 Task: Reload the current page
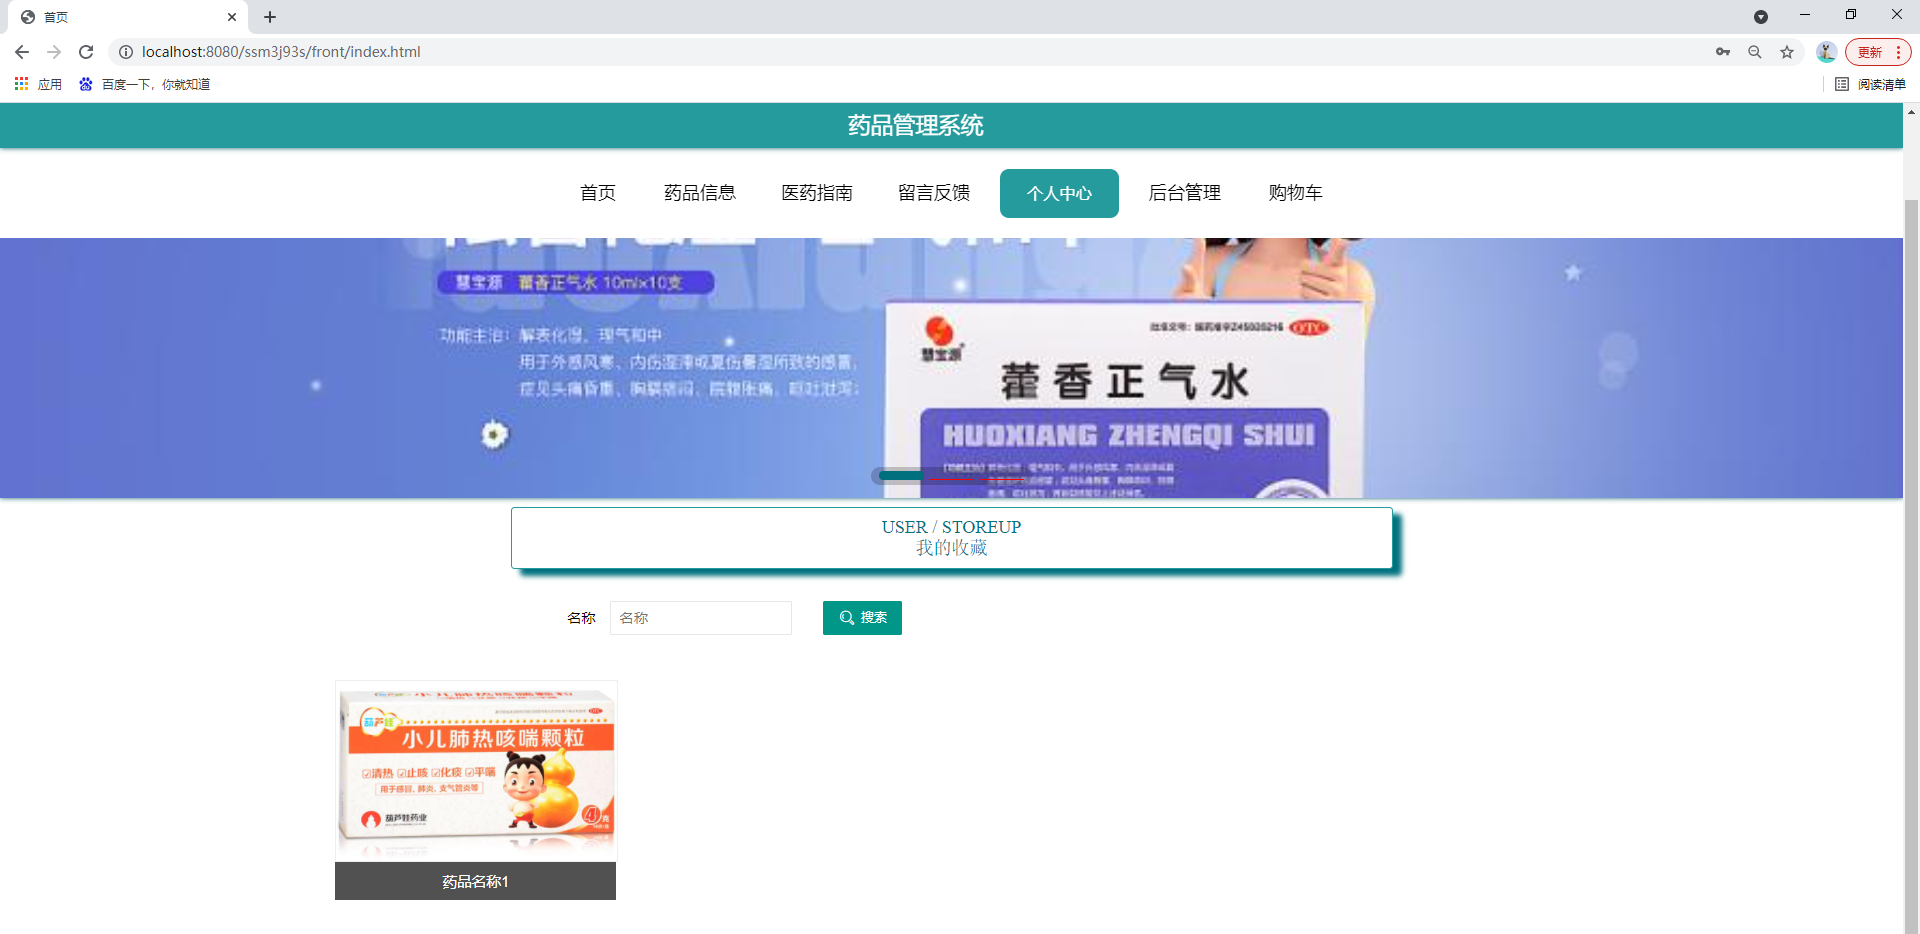[x=86, y=52]
